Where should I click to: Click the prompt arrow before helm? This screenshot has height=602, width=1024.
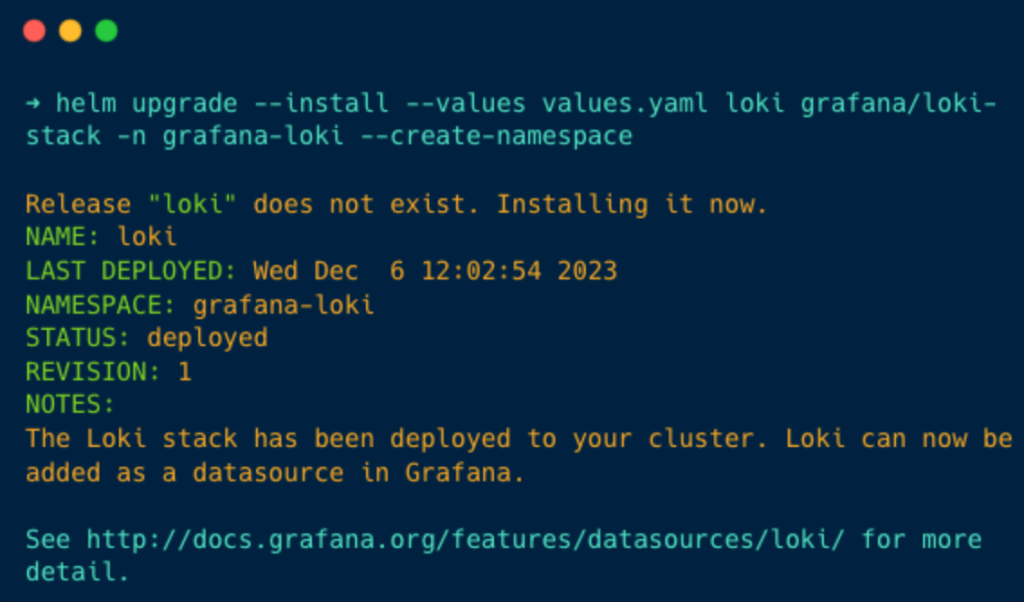(x=33, y=103)
